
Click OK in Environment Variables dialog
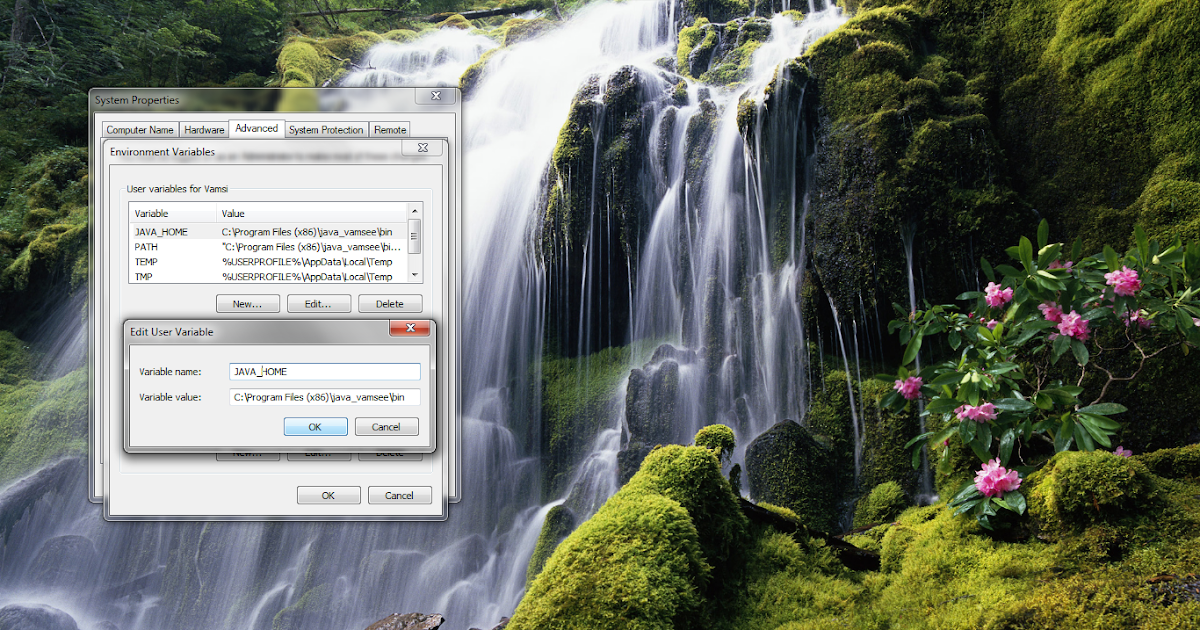pyautogui.click(x=328, y=495)
